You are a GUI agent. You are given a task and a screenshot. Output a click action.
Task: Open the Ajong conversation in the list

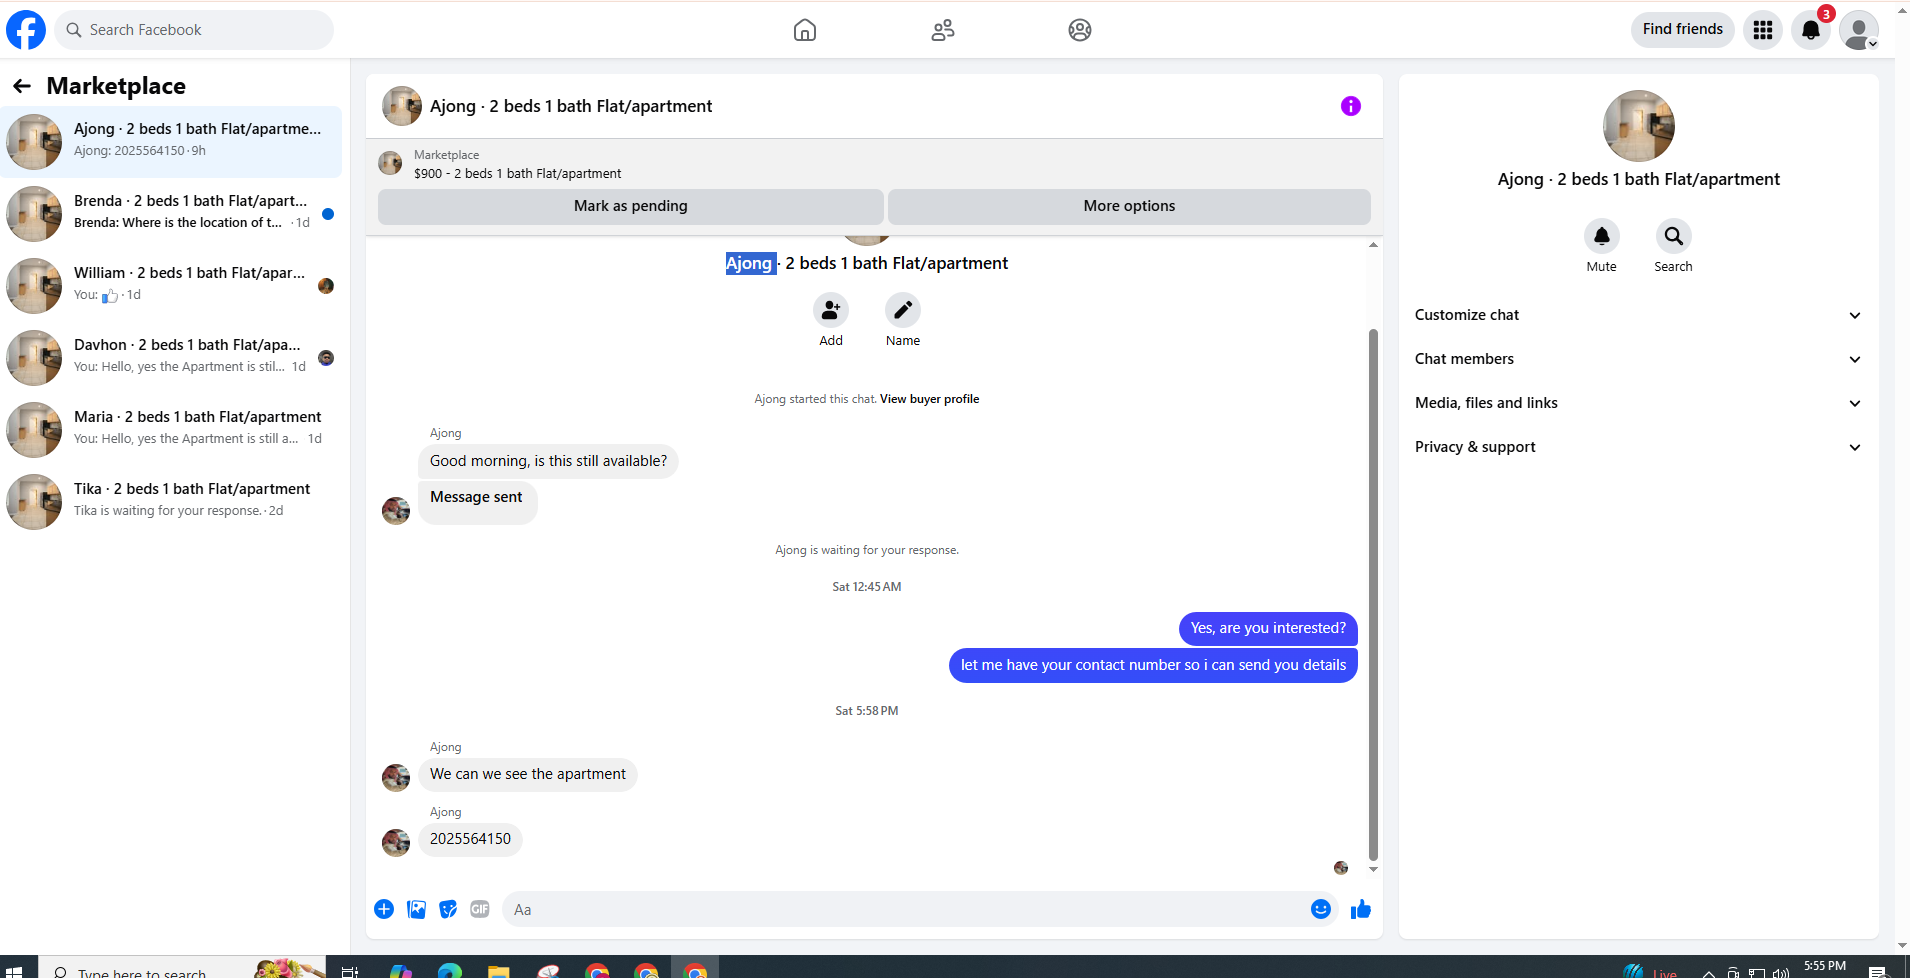171,142
